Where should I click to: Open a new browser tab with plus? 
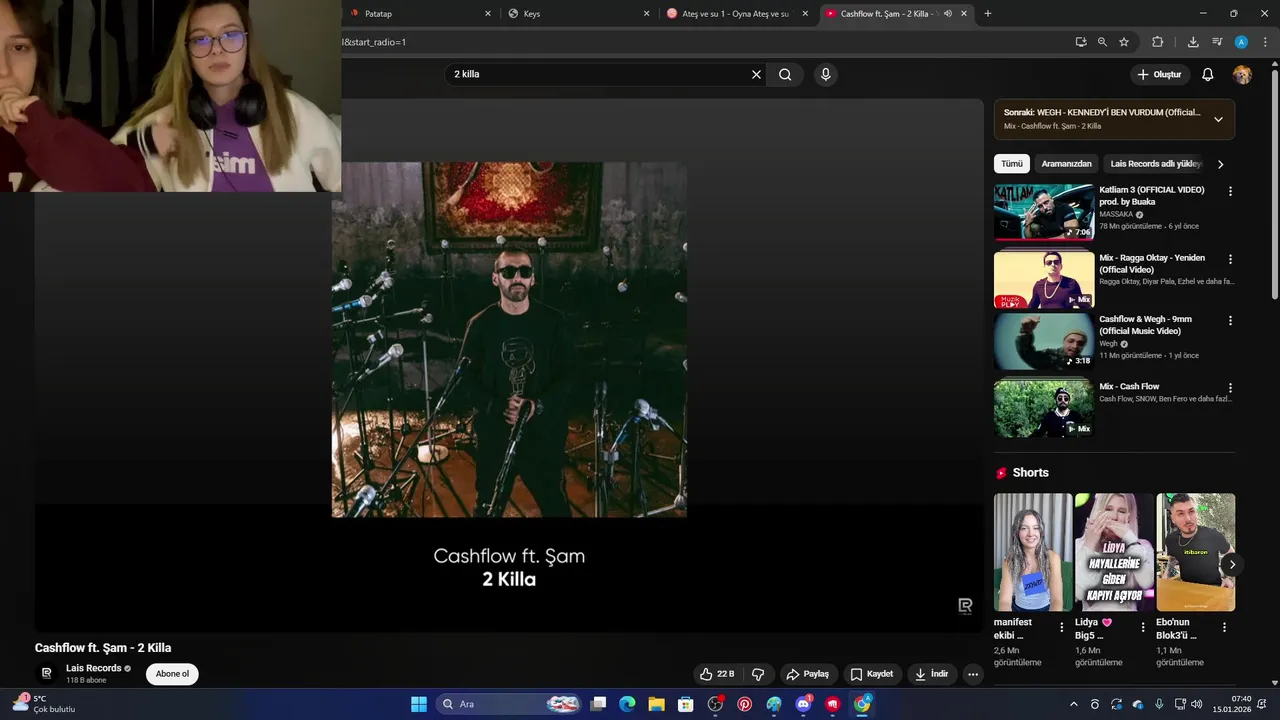988,14
